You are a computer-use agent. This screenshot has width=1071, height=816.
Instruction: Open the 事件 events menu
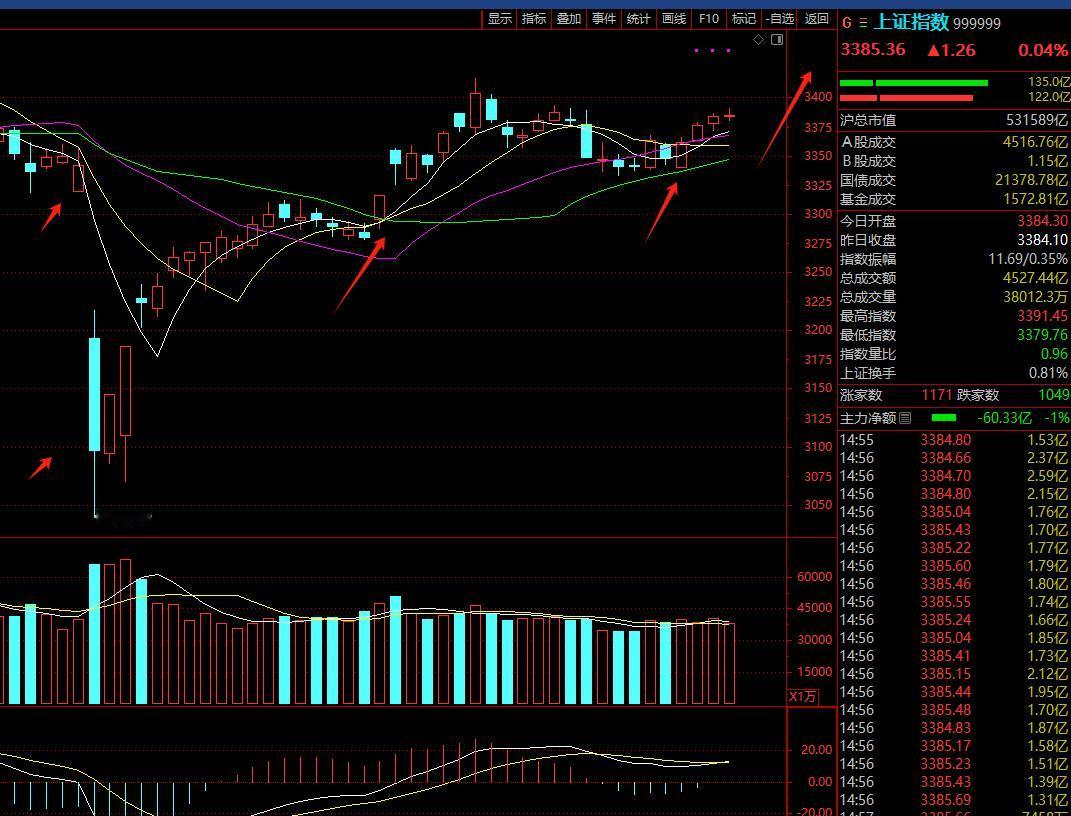[604, 19]
